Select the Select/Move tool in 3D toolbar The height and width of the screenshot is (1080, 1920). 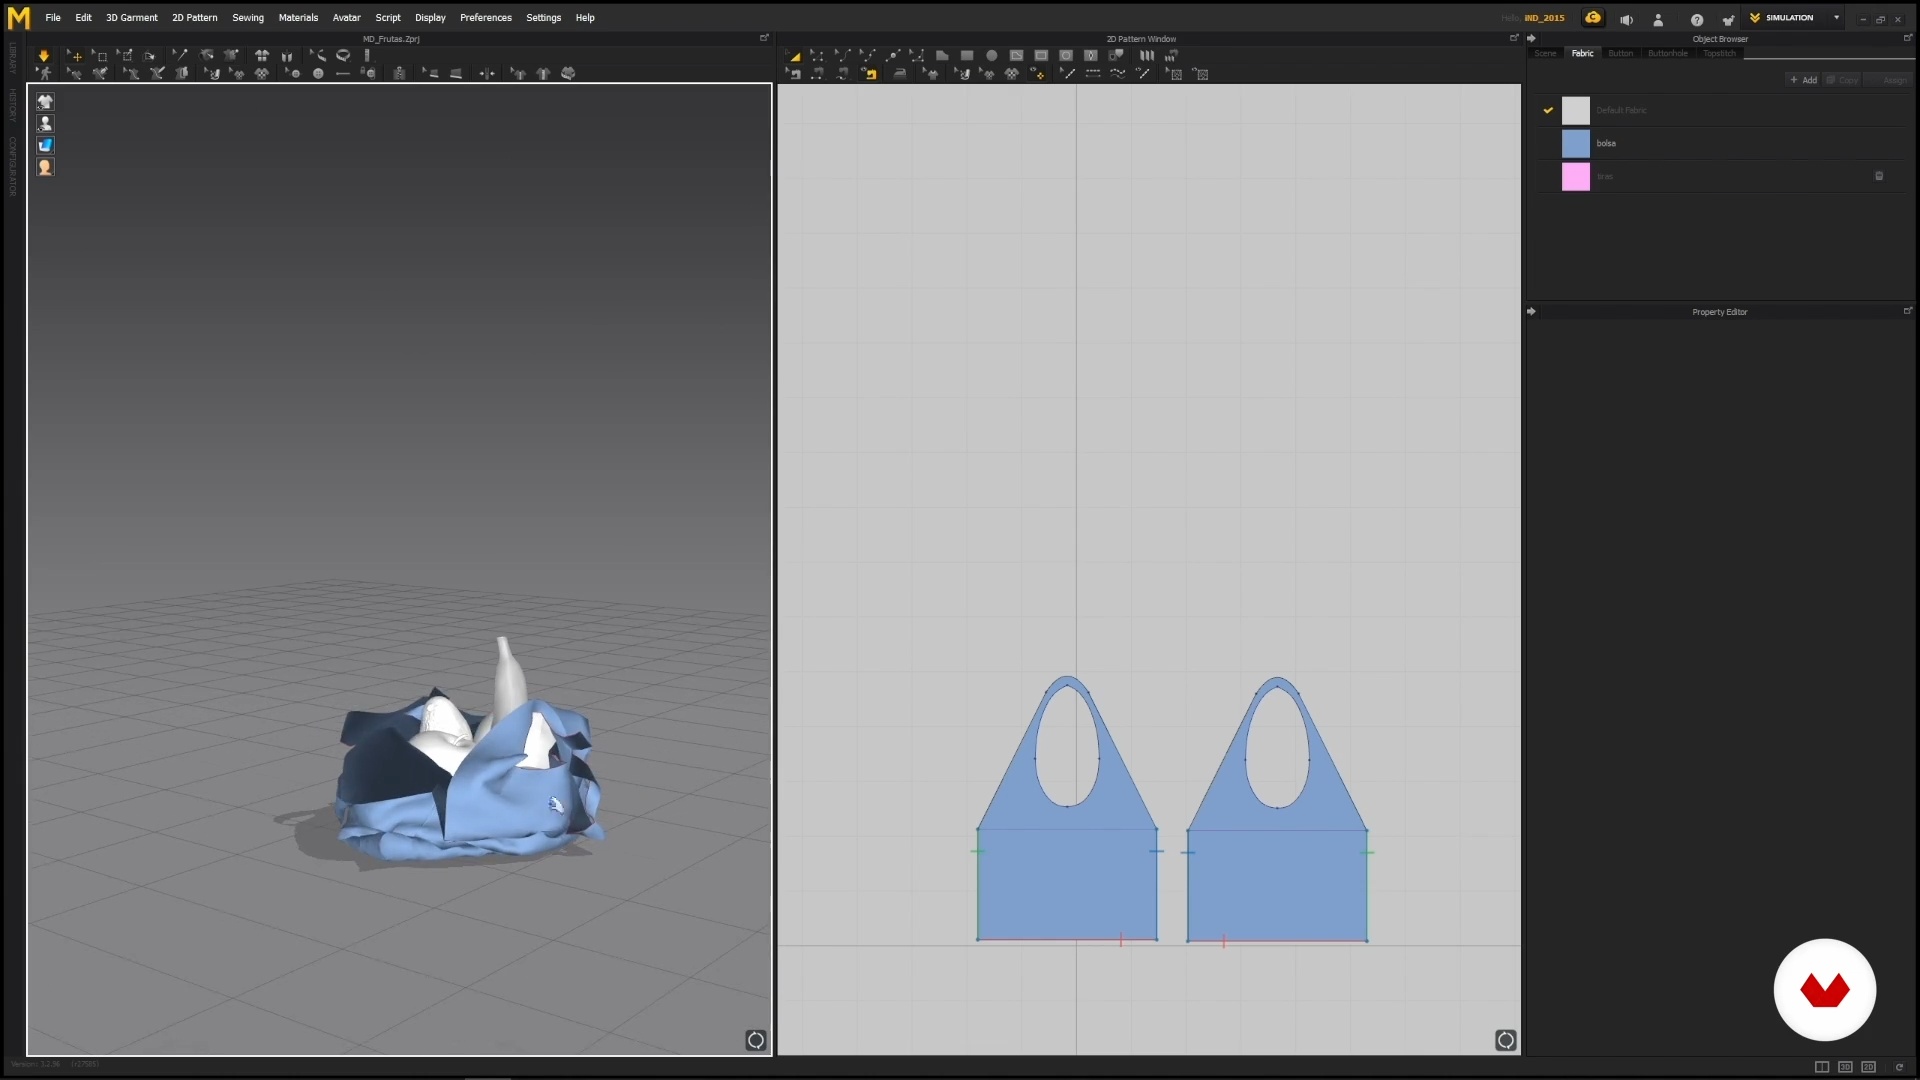[x=75, y=56]
